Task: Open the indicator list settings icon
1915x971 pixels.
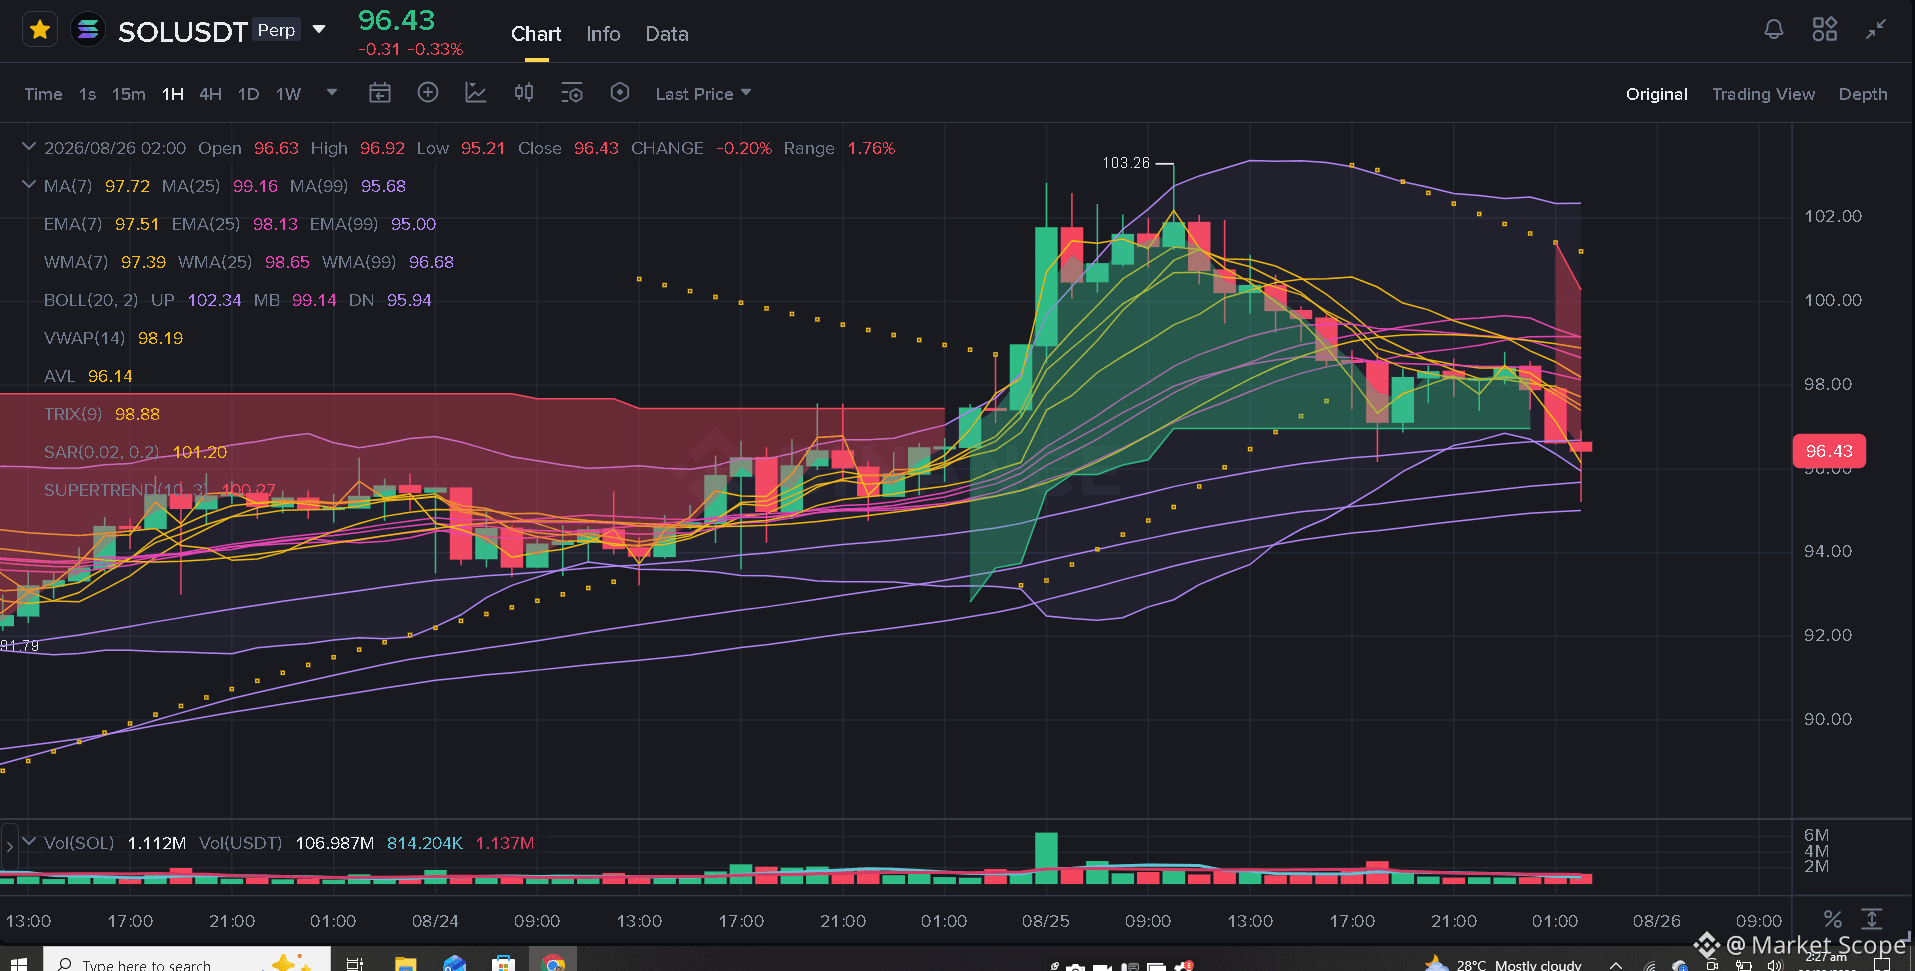Action: click(571, 93)
